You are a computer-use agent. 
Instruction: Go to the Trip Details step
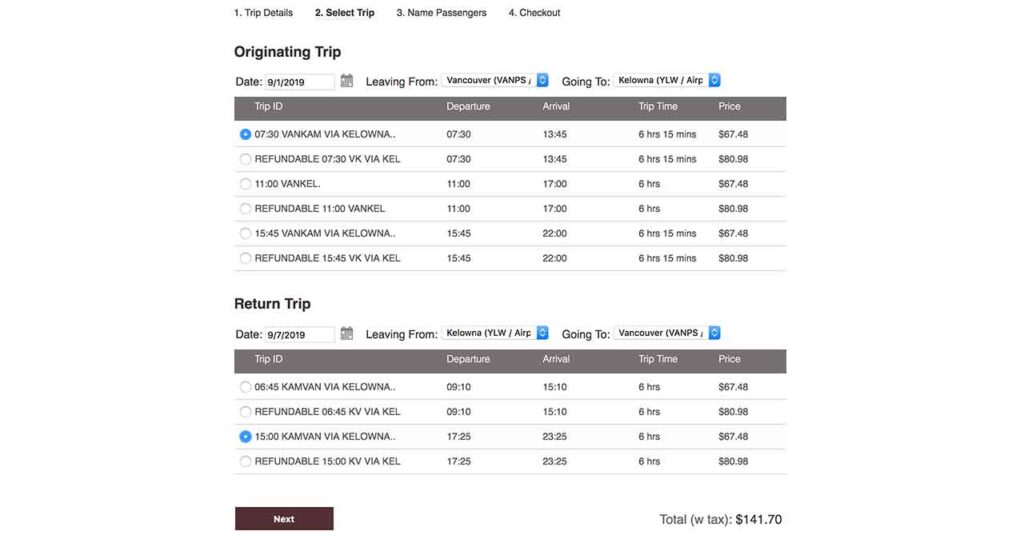point(264,13)
